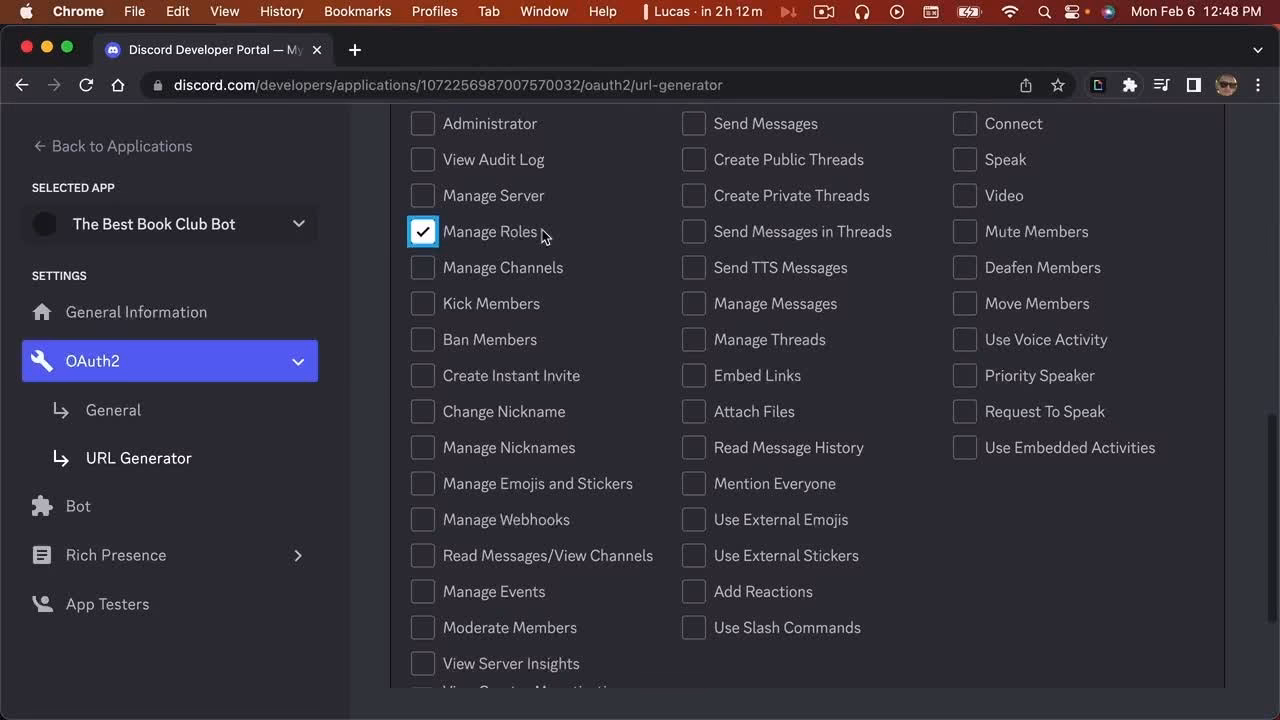Image resolution: width=1280 pixels, height=720 pixels.
Task: Click the share icon in the address bar
Action: click(1026, 85)
